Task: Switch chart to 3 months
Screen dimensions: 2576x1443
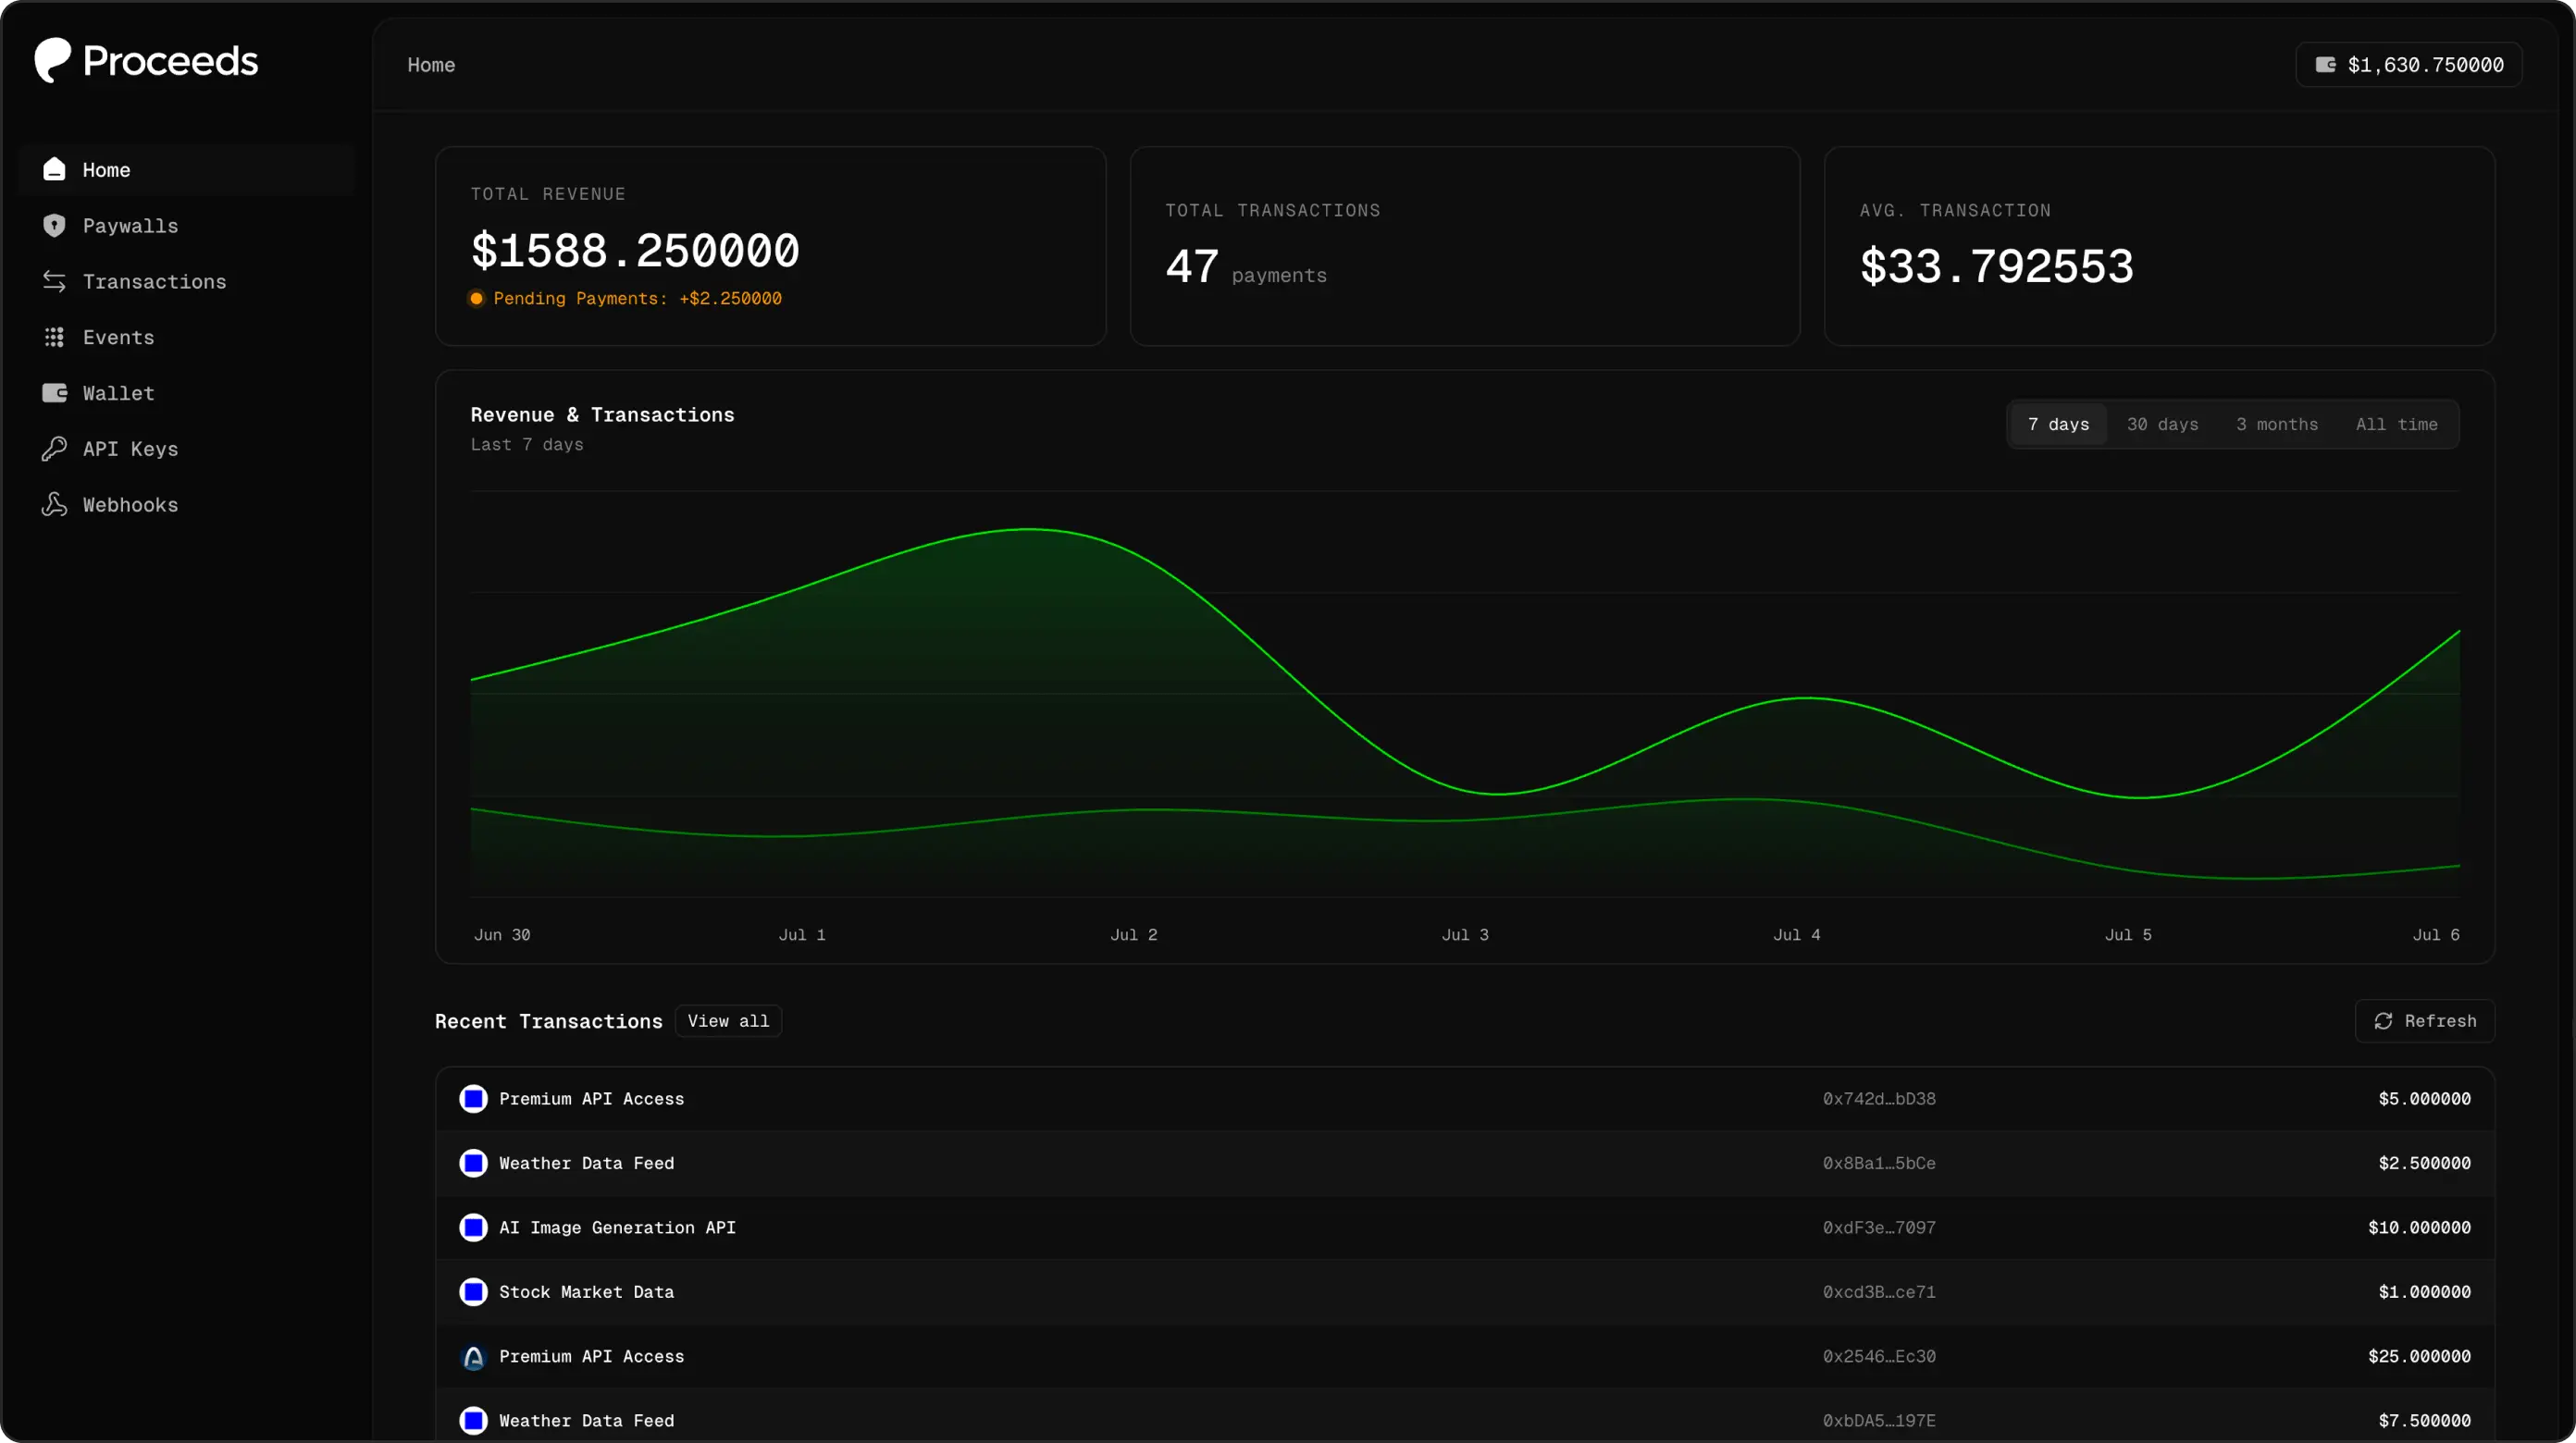Action: [x=2276, y=424]
